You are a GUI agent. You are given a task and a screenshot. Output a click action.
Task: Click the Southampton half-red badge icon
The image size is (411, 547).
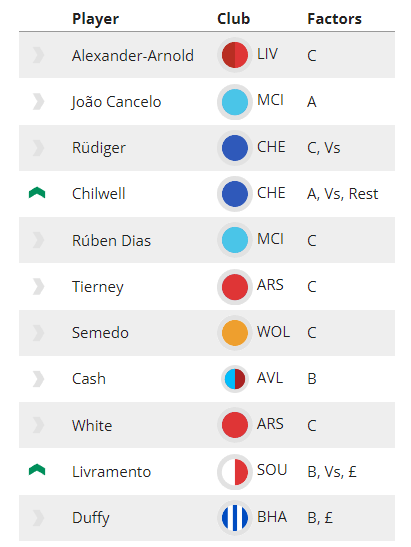[x=235, y=471]
